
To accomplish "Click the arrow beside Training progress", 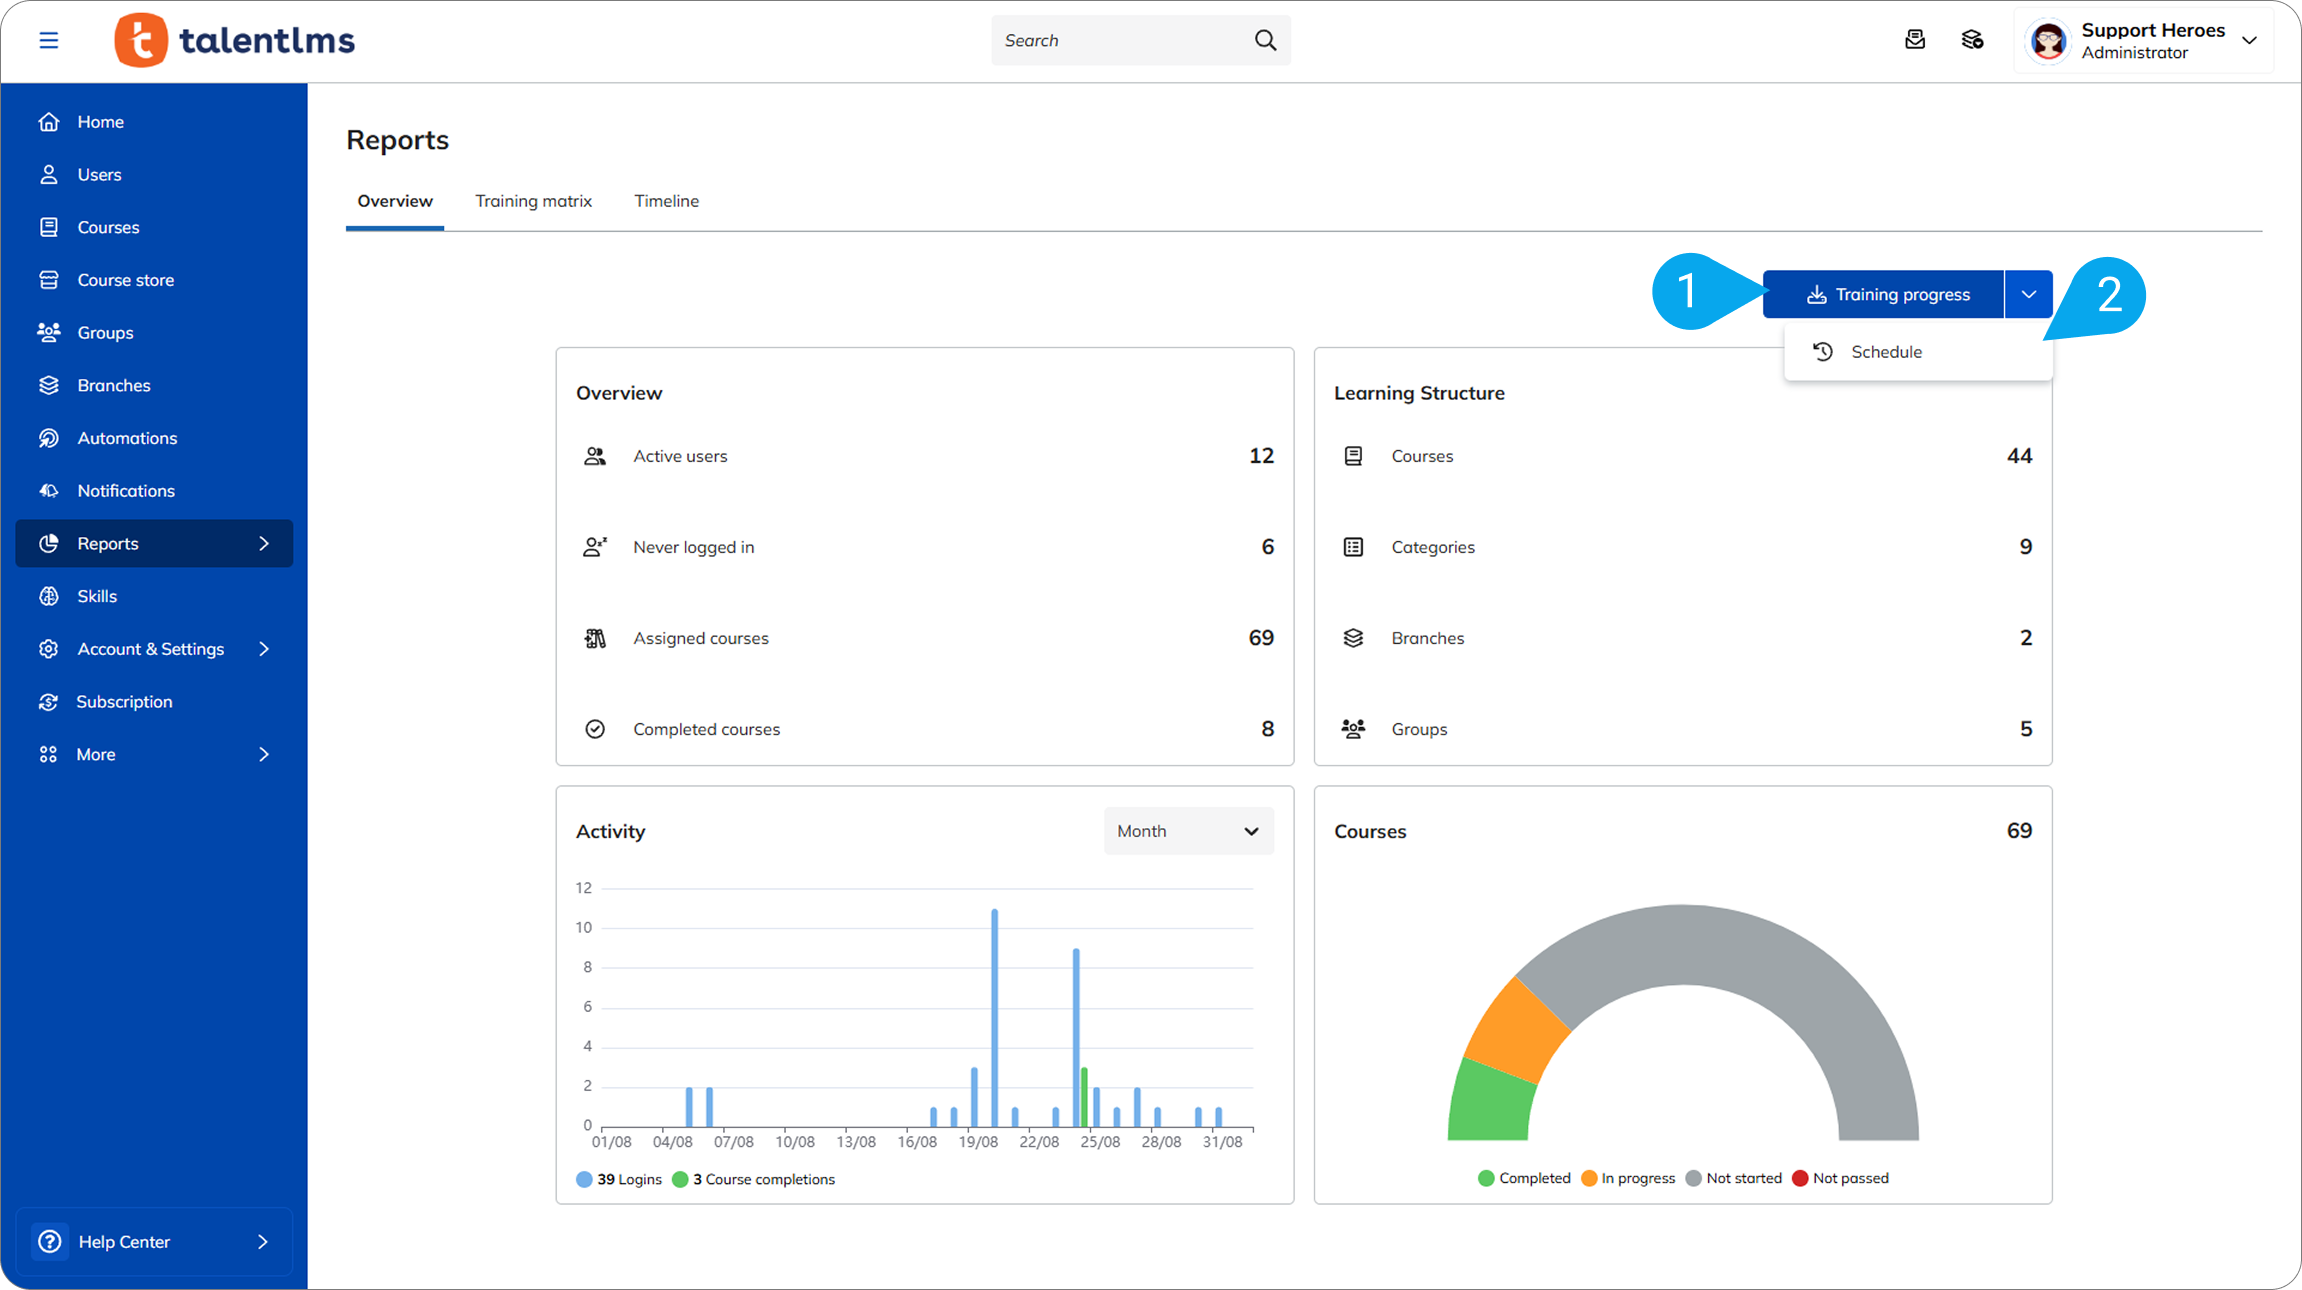I will [2028, 294].
